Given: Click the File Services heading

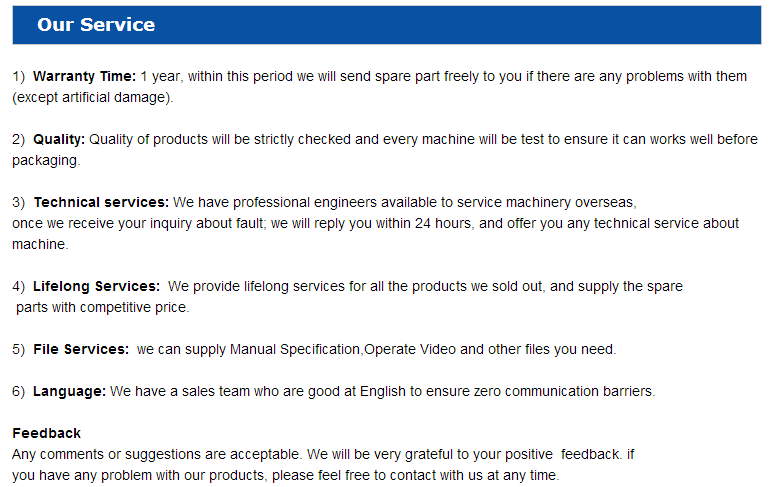Looking at the screenshot, I should pos(80,350).
